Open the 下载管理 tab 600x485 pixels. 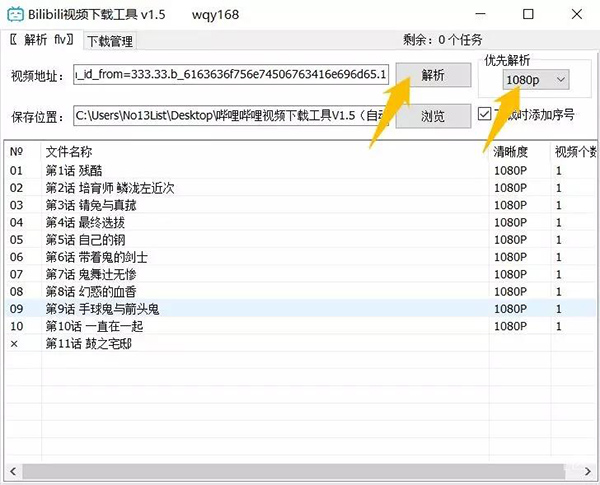point(110,41)
